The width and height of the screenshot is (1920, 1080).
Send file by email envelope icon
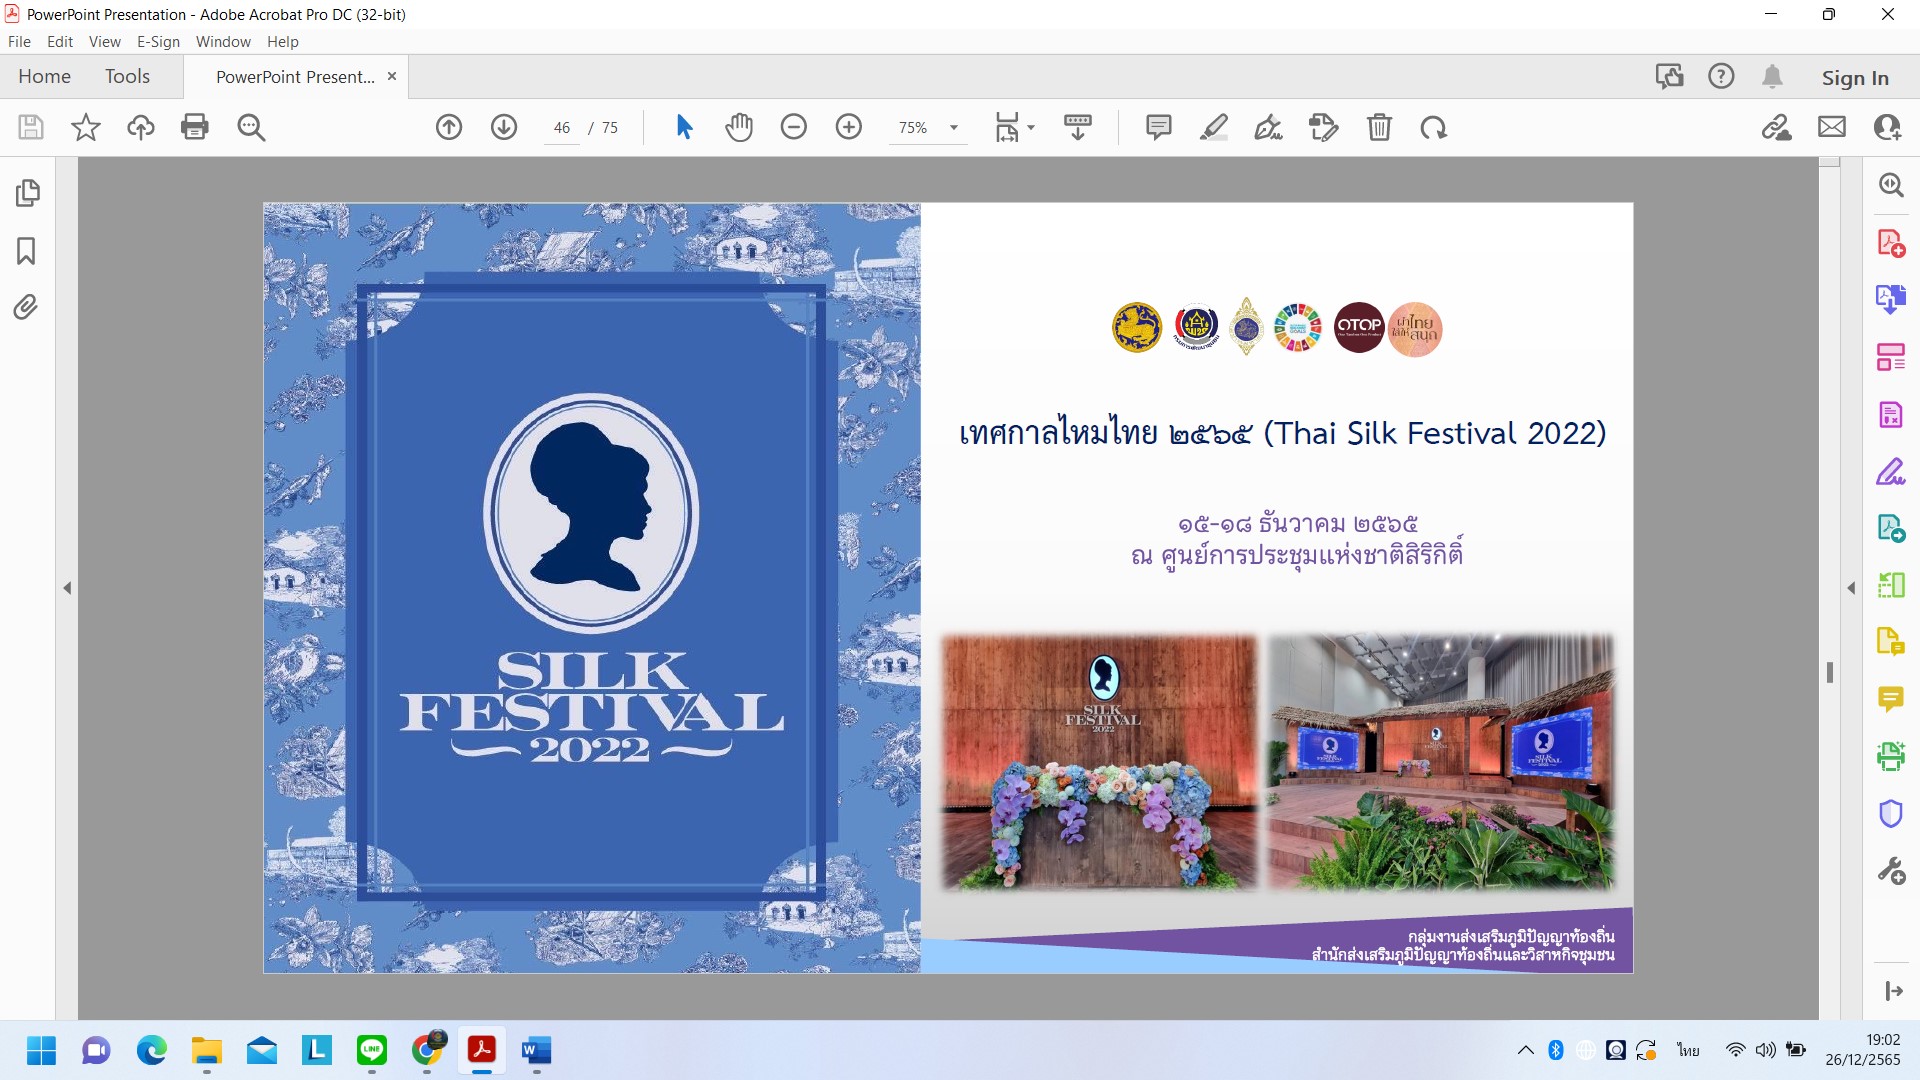point(1832,127)
